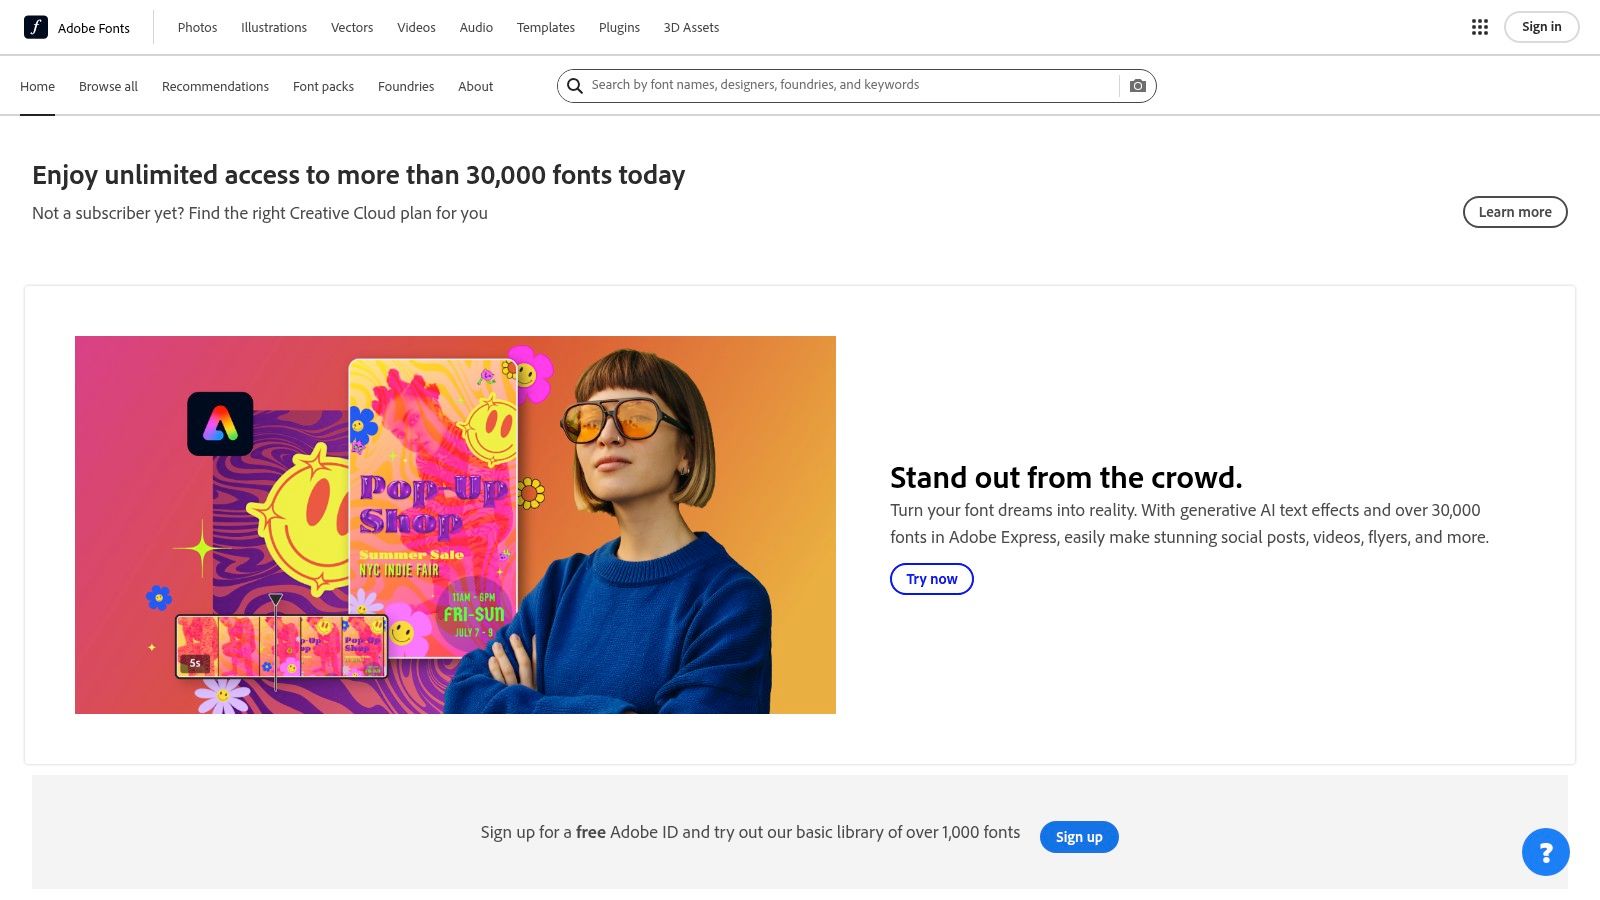Screen dimensions: 1600x900
Task: Click the Adobe Express logo in banner
Action: (220, 424)
